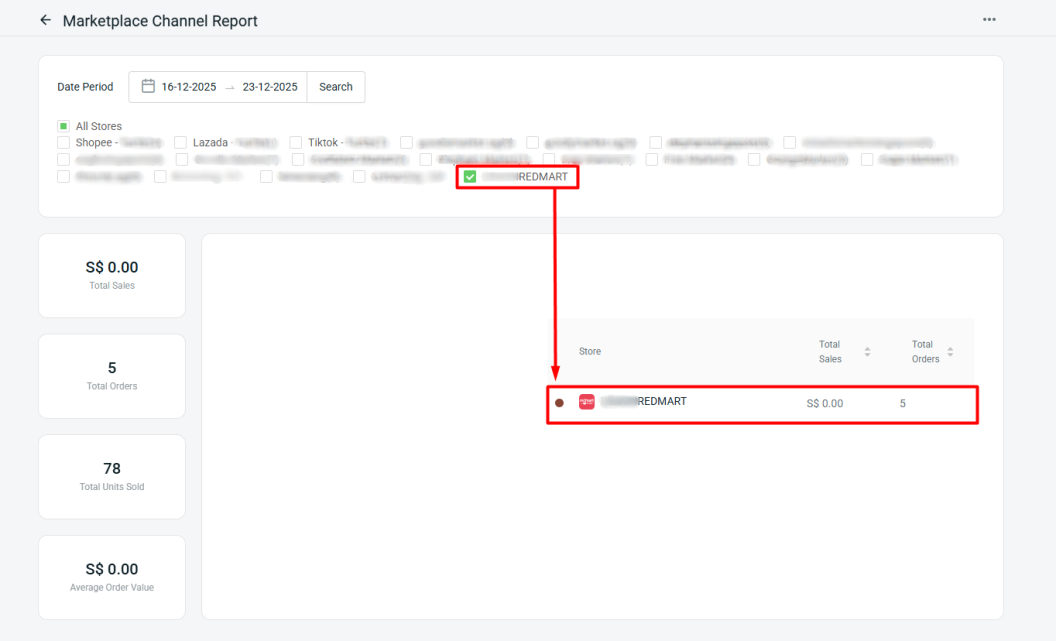Click the calendar icon in Date Period
Screen dimensions: 1056x641
pos(148,87)
